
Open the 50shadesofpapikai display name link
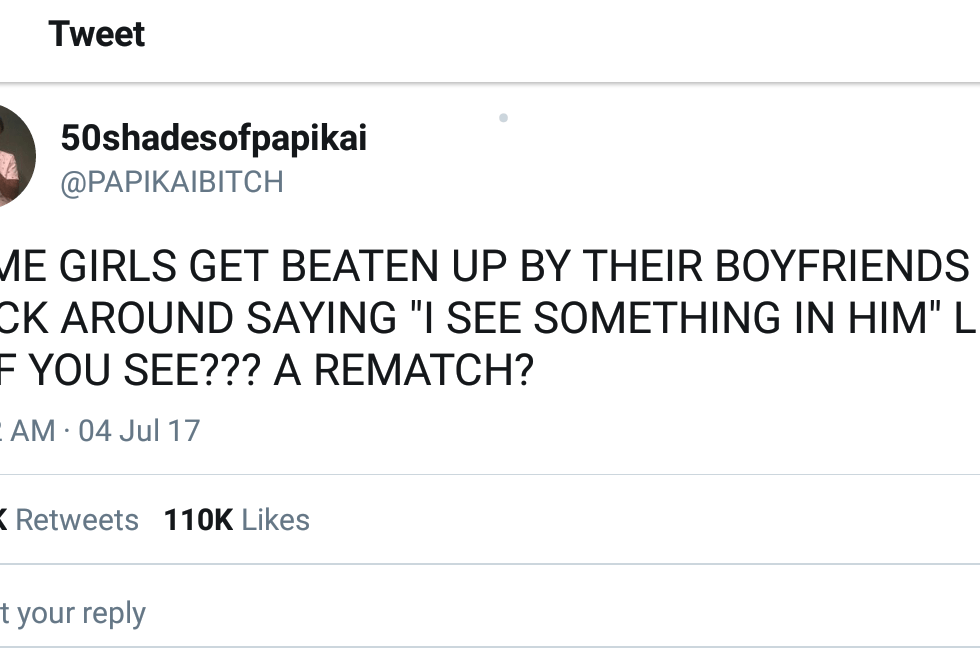(213, 139)
